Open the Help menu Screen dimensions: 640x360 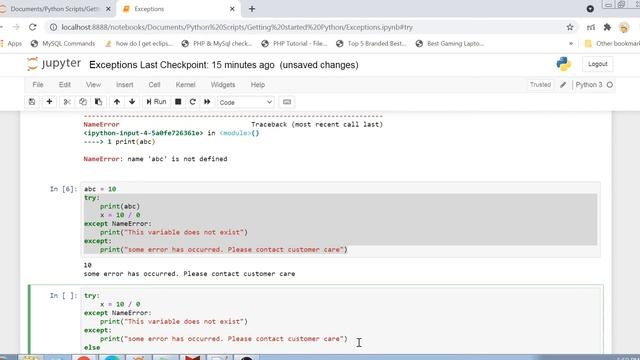tap(258, 85)
